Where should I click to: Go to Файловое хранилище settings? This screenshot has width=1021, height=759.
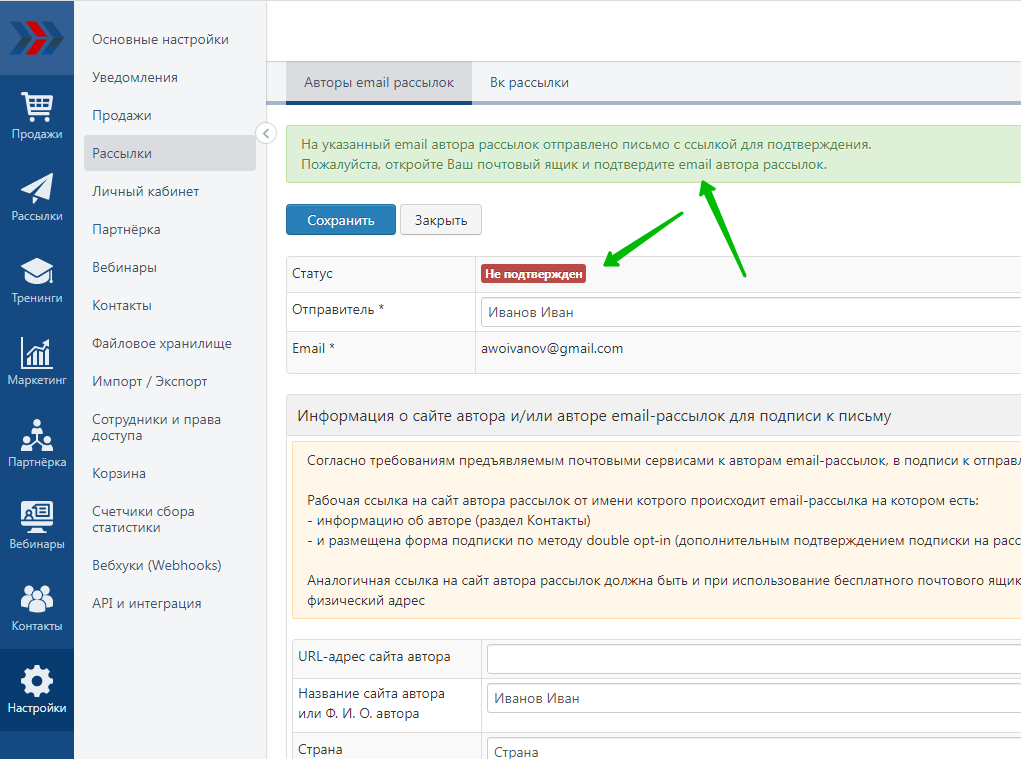(x=162, y=344)
